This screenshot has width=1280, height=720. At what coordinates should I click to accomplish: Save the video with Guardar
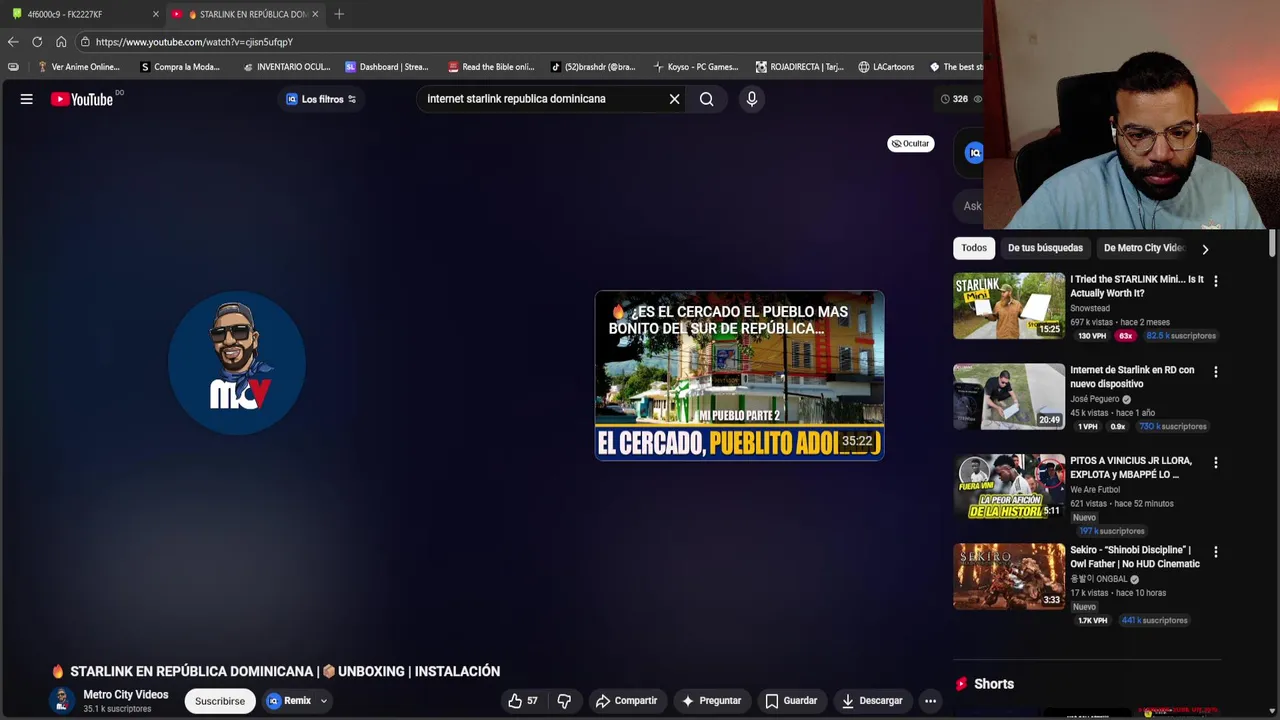[x=791, y=701]
